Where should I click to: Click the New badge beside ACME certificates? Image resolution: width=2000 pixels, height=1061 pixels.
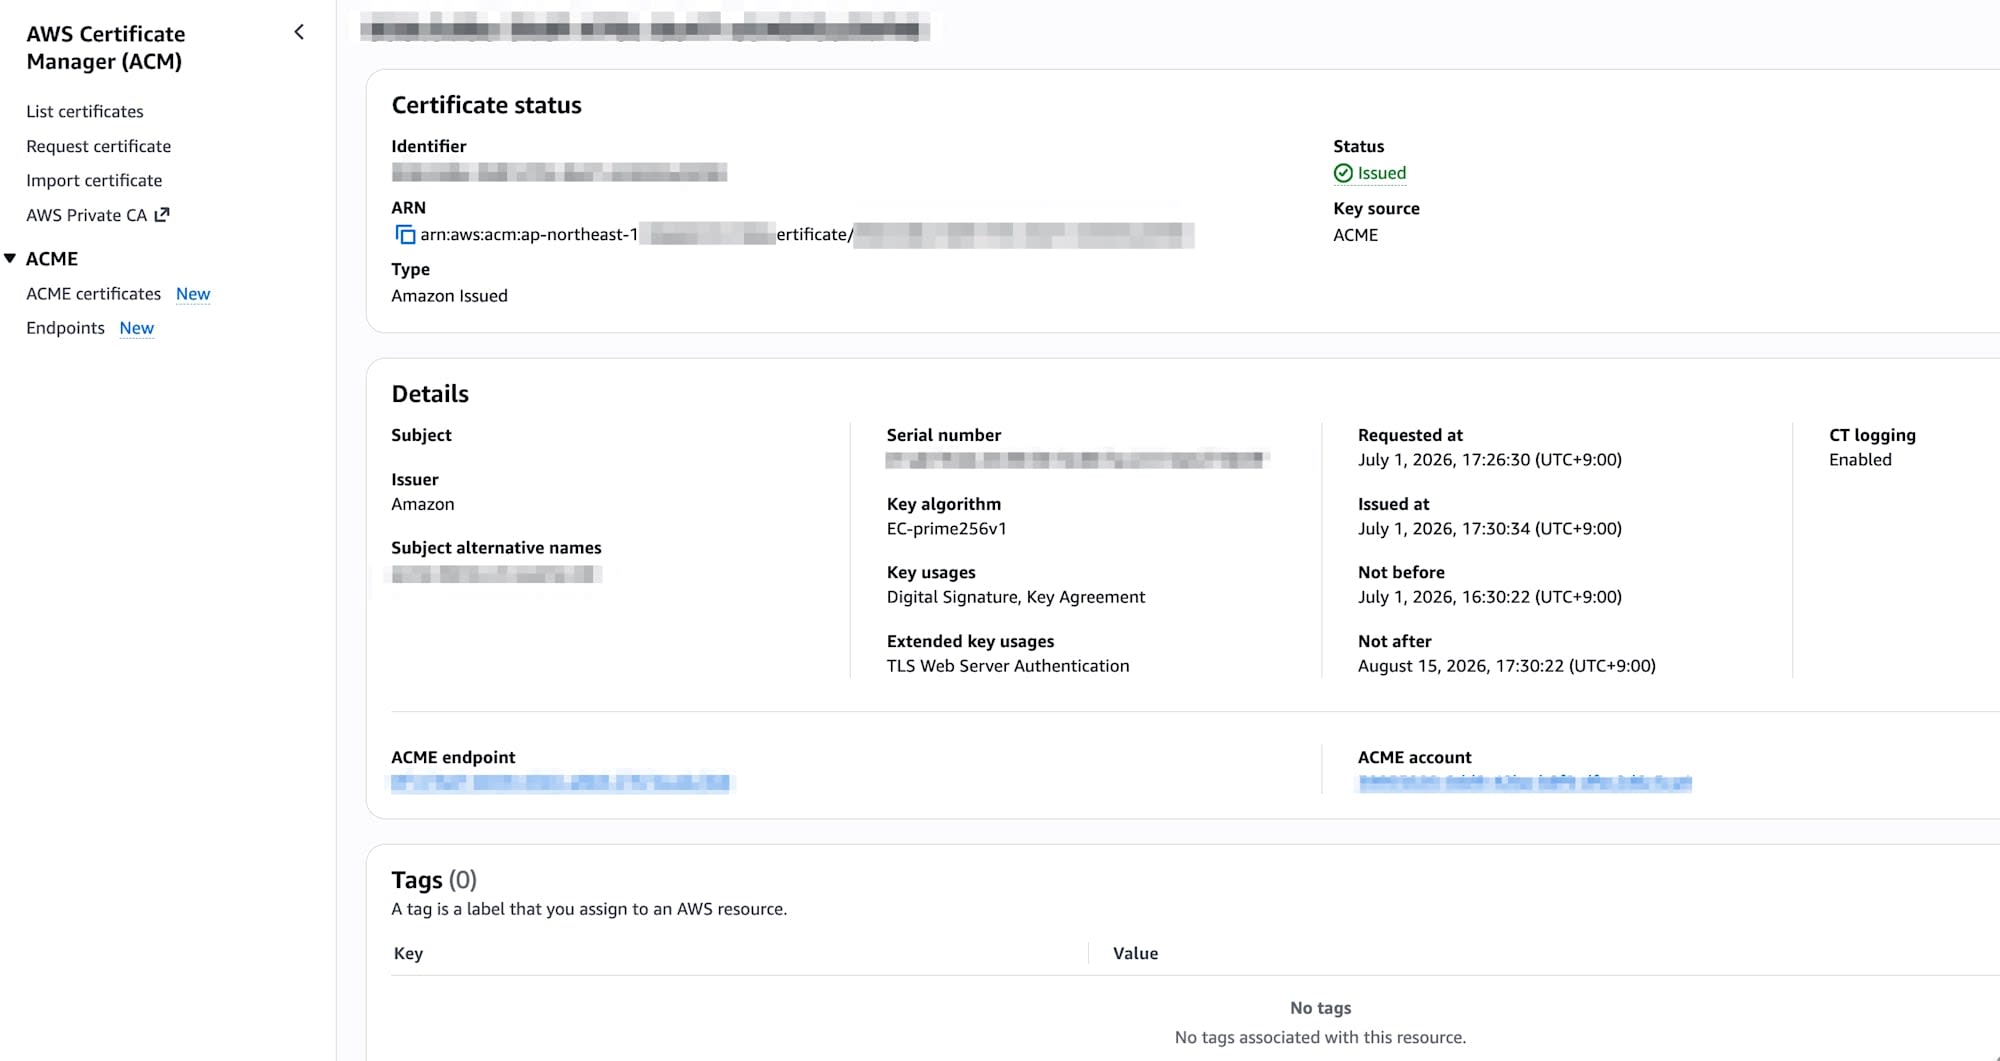(193, 294)
